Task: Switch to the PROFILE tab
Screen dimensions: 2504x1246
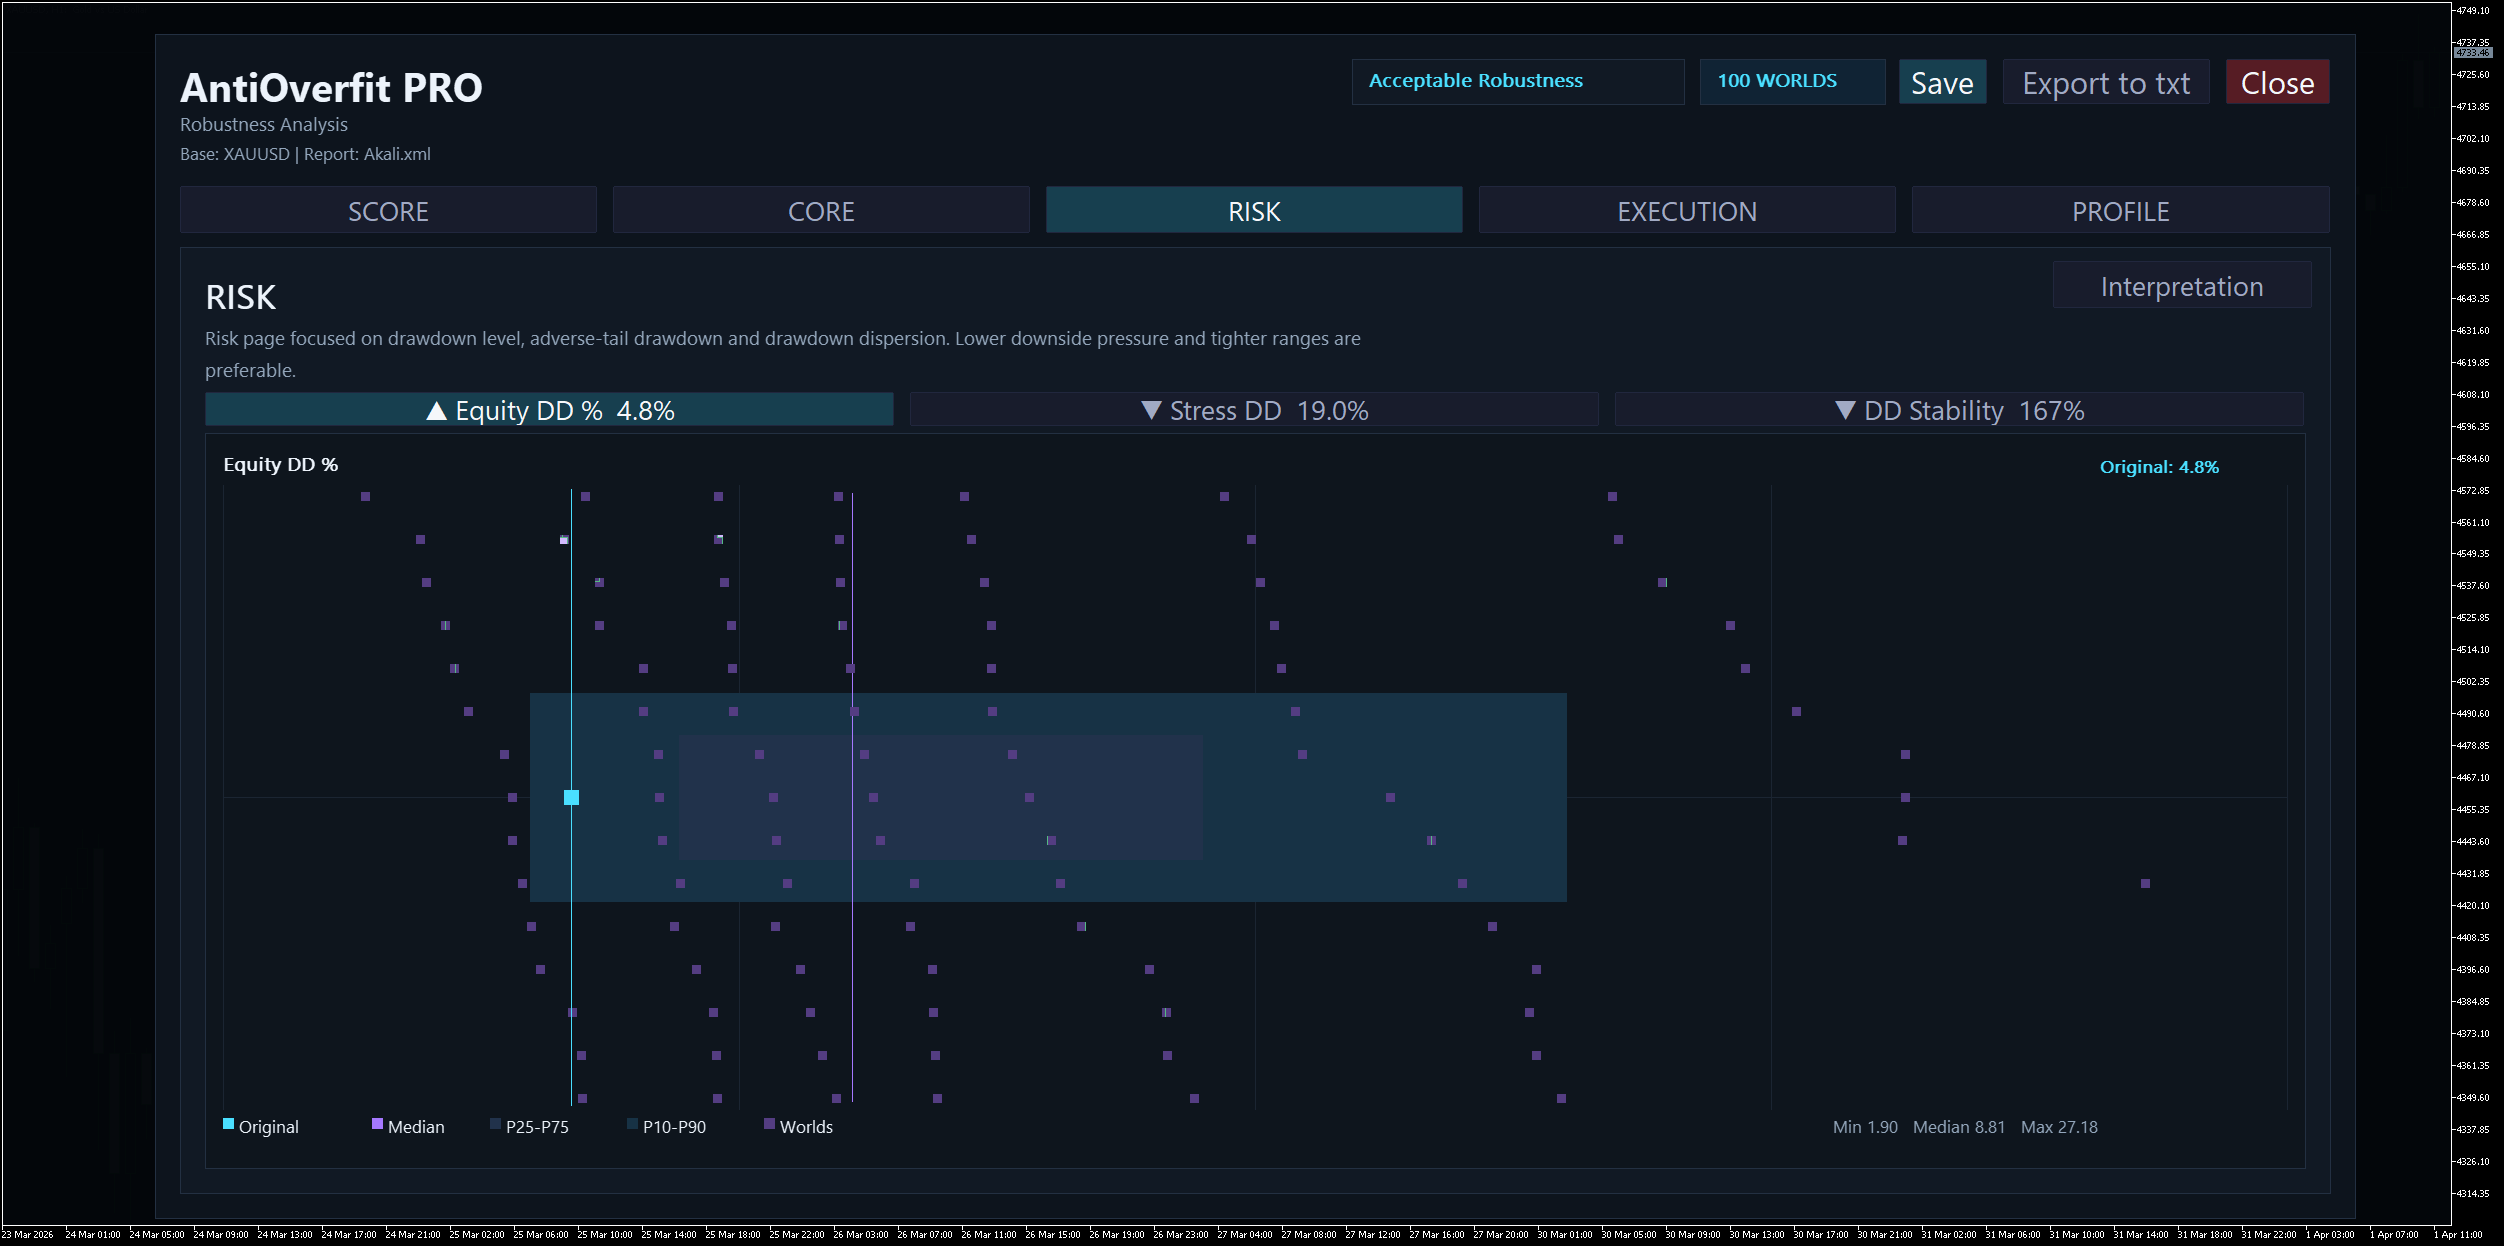Action: coord(2120,211)
